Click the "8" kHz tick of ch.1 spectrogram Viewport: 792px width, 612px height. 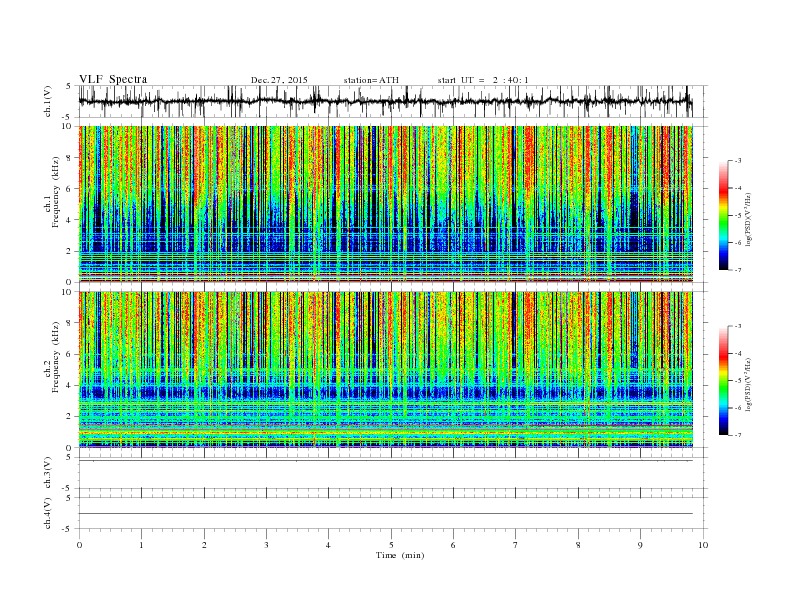70,158
